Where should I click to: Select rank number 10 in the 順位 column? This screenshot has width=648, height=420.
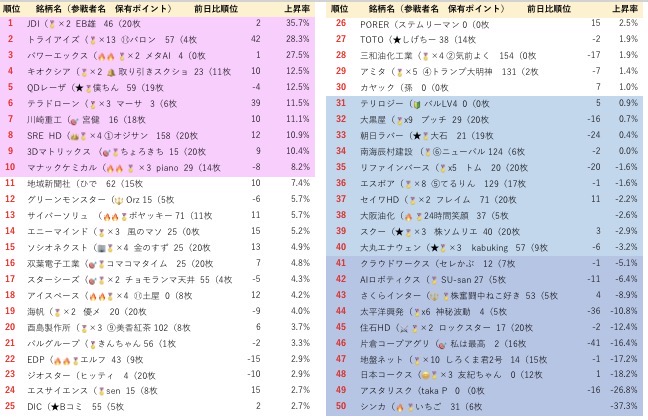point(12,167)
